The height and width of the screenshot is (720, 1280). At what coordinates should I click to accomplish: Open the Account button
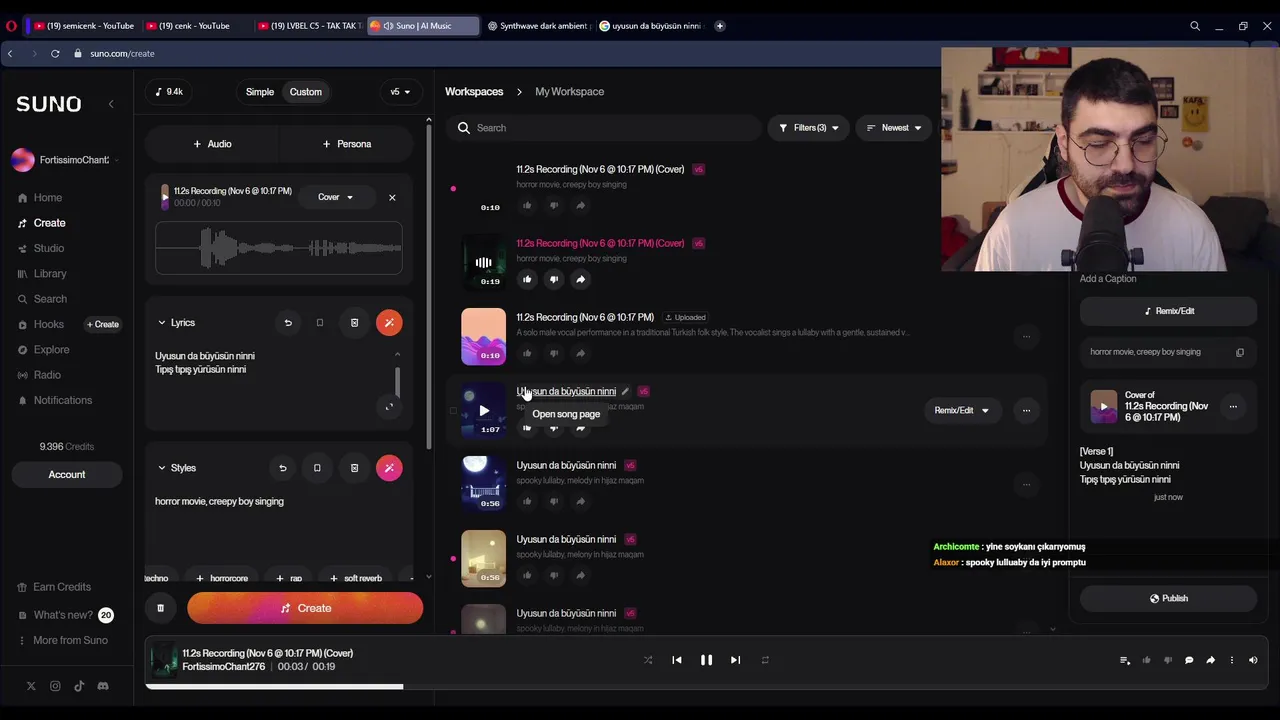[x=67, y=474]
